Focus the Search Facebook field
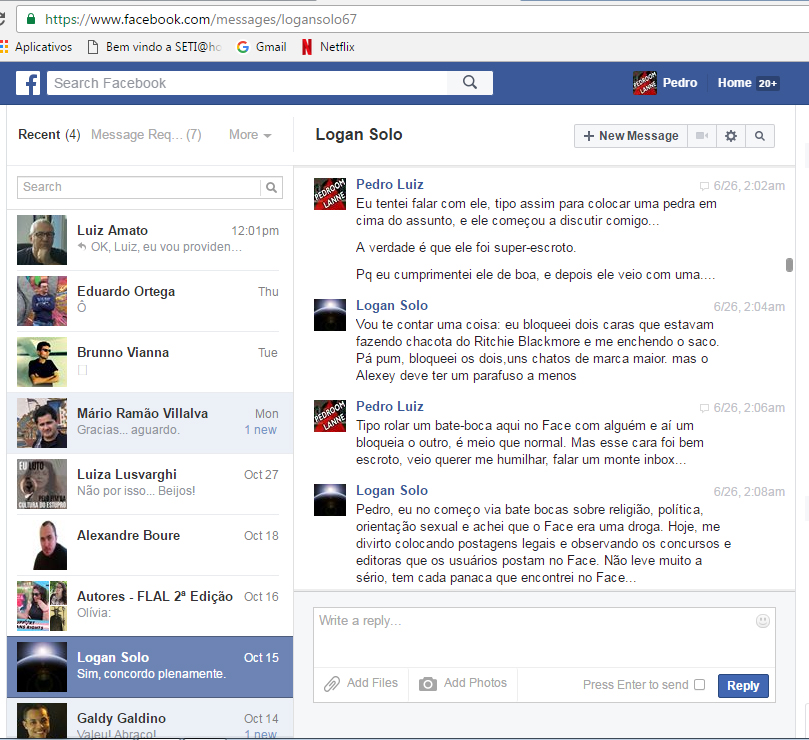This screenshot has height=740, width=809. (x=248, y=83)
